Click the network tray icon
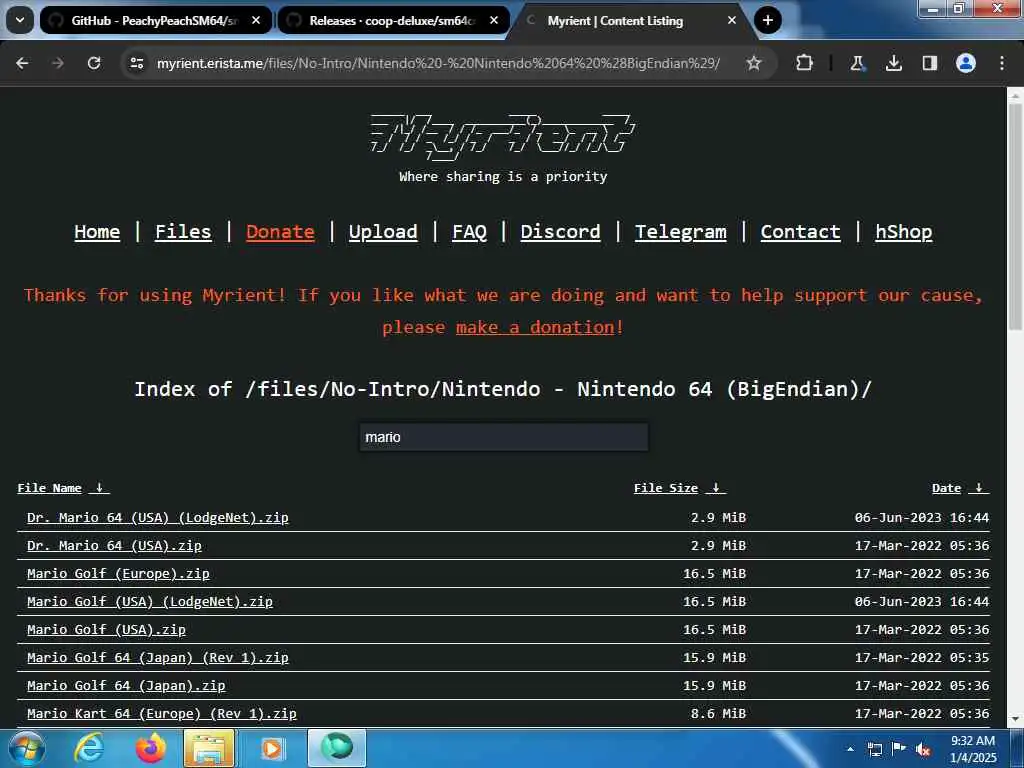This screenshot has height=768, width=1024. click(x=874, y=750)
